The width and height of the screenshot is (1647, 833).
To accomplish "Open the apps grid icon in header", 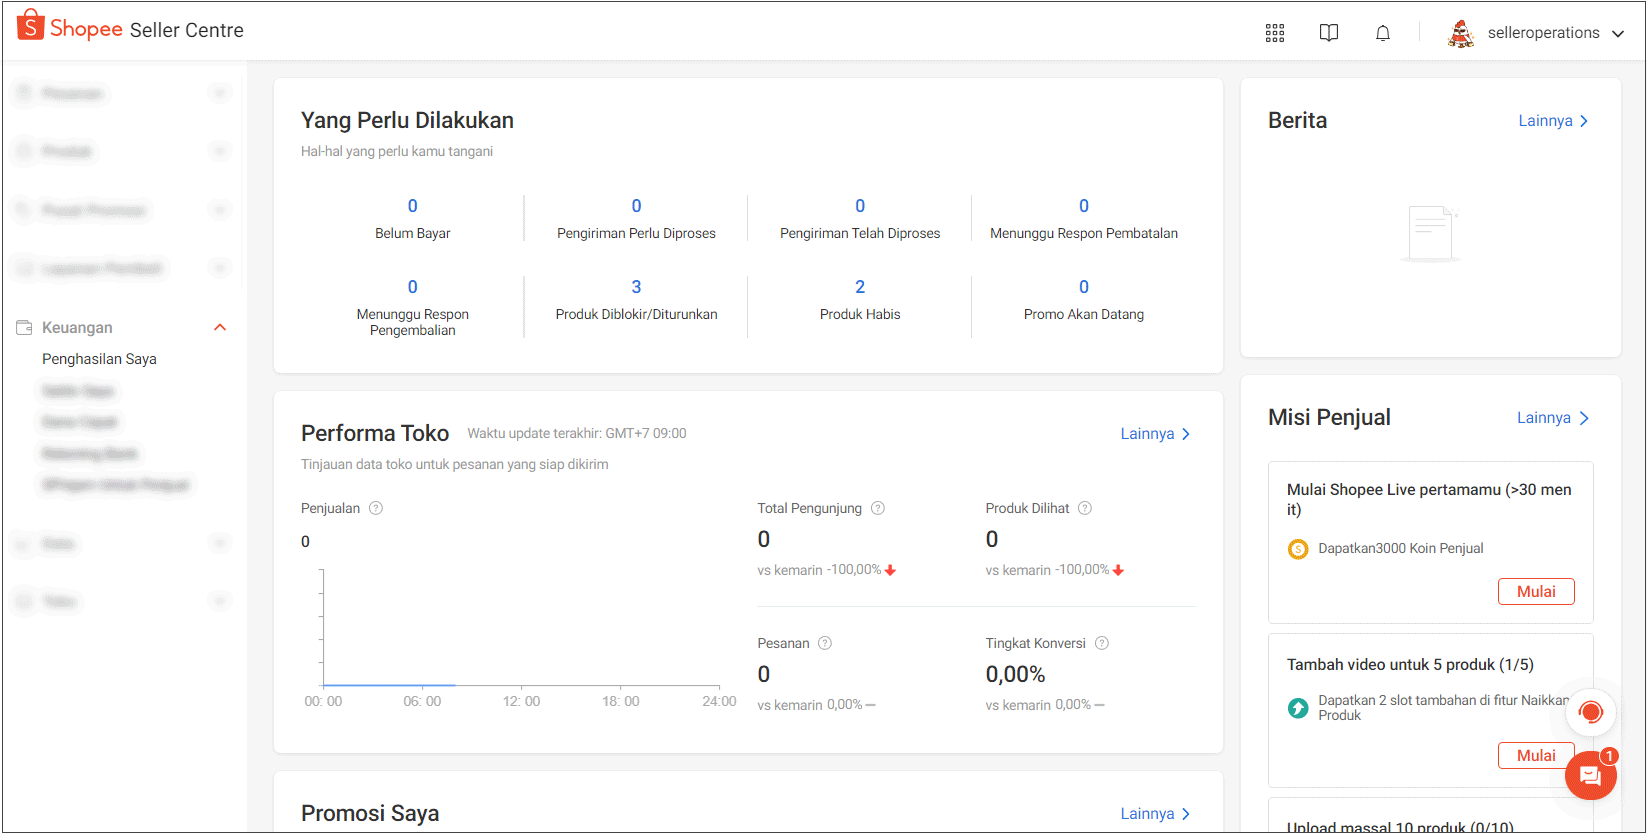I will point(1275,33).
